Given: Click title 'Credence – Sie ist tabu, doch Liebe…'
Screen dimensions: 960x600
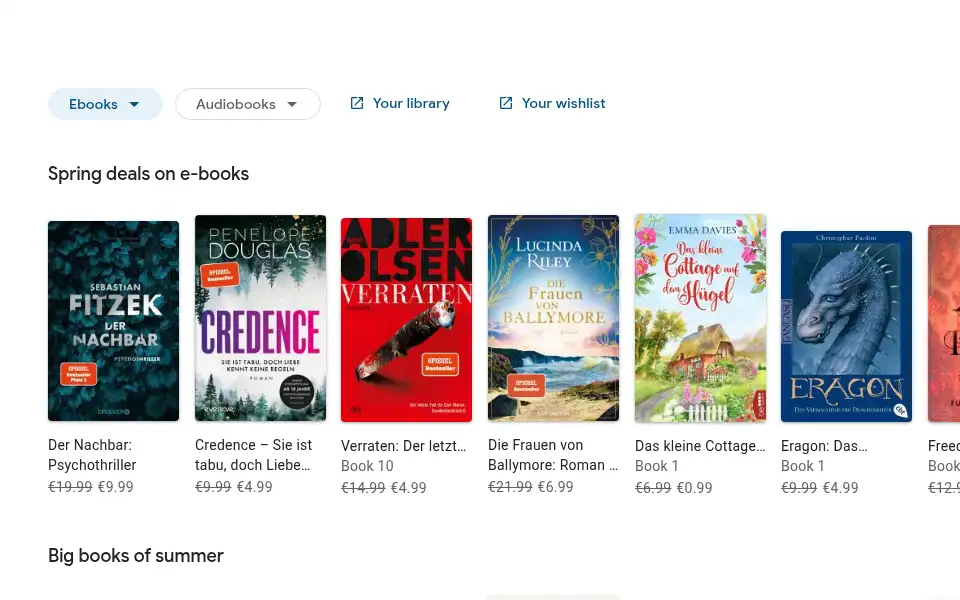Looking at the screenshot, I should 253,455.
